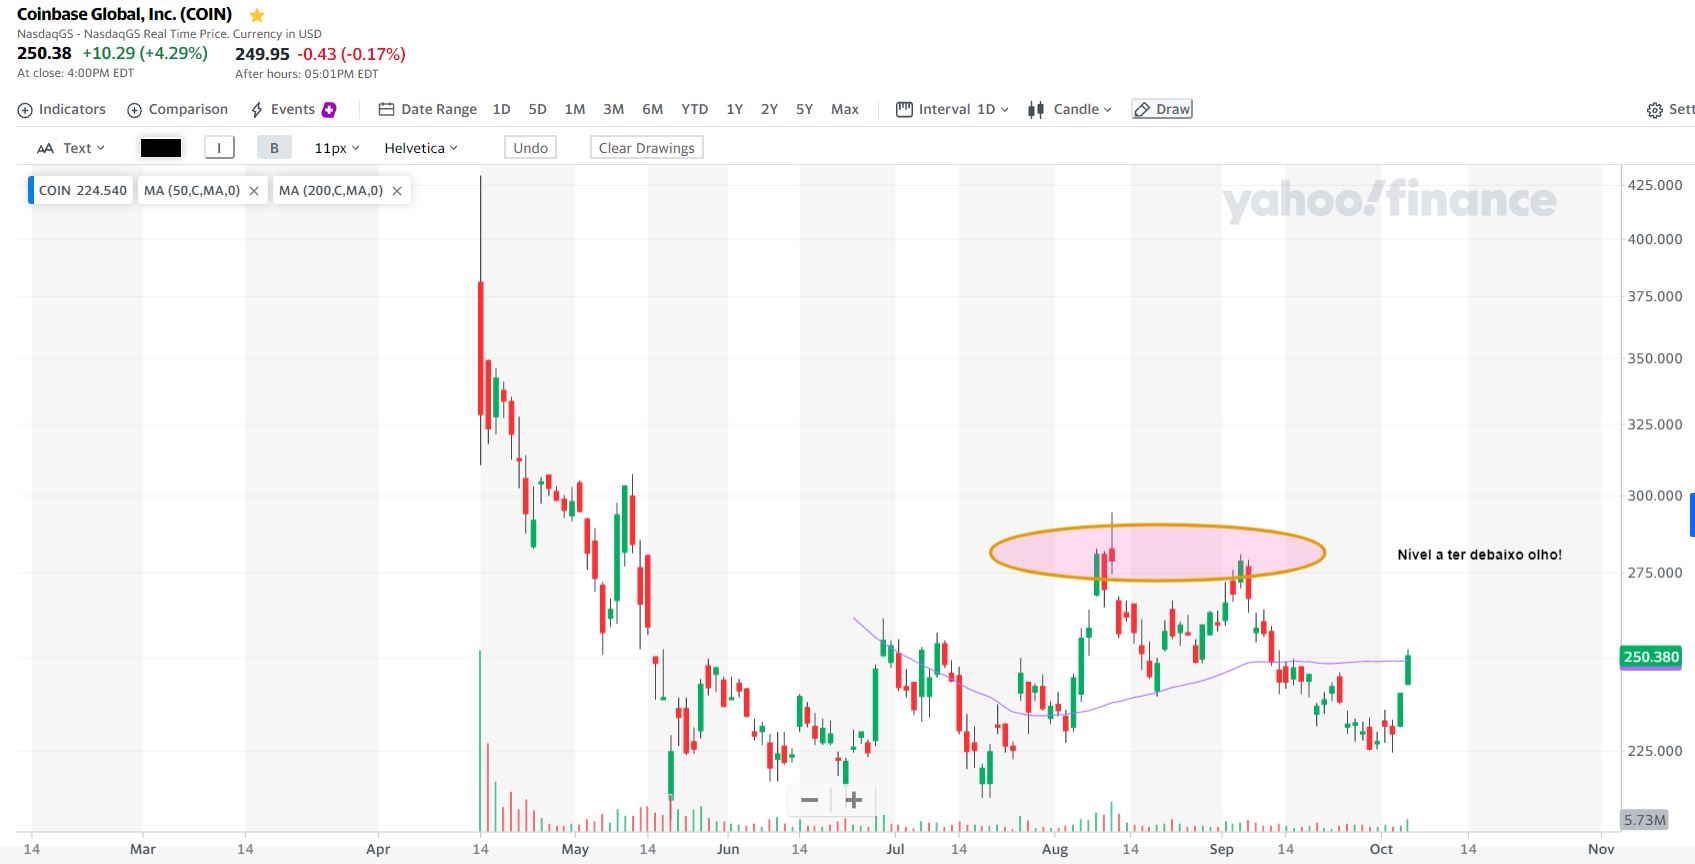Remove the MA 50 indicator
Image resolution: width=1695 pixels, height=864 pixels.
coord(254,191)
